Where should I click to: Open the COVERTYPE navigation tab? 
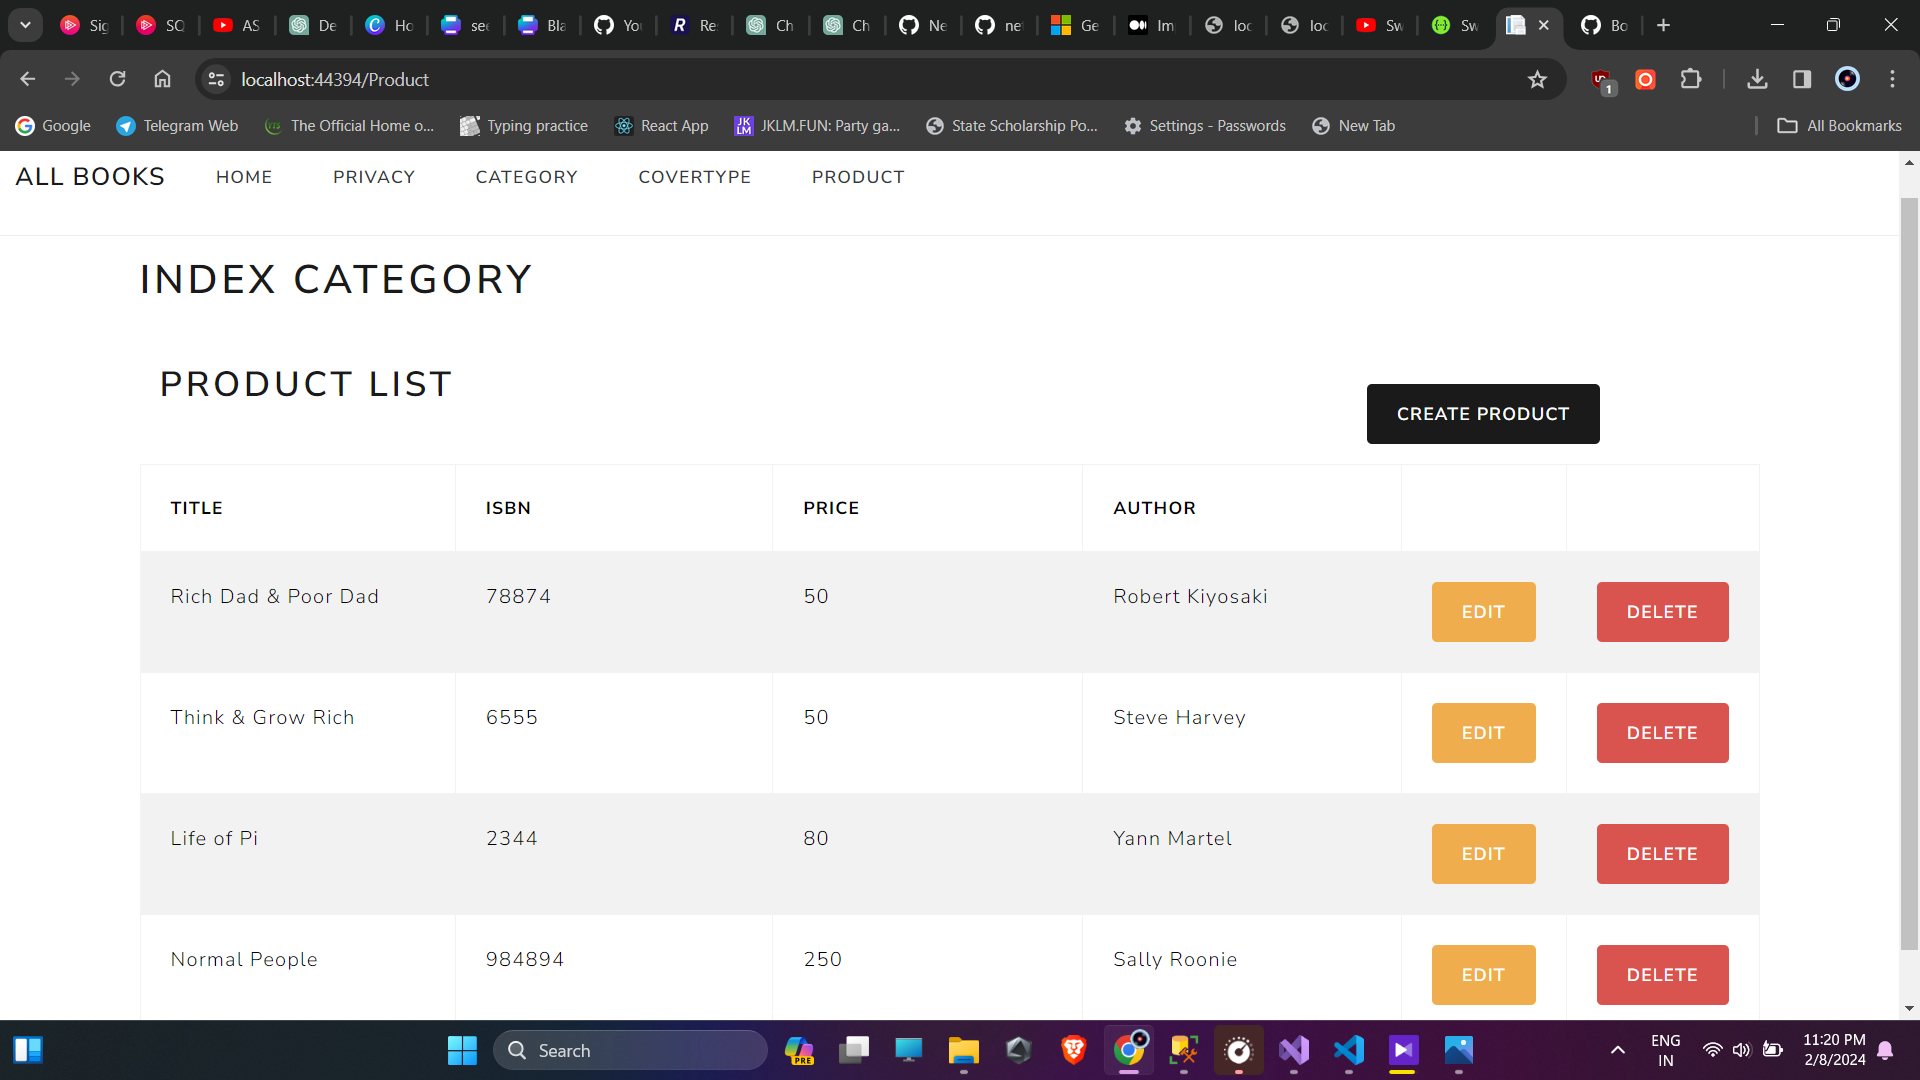click(695, 177)
